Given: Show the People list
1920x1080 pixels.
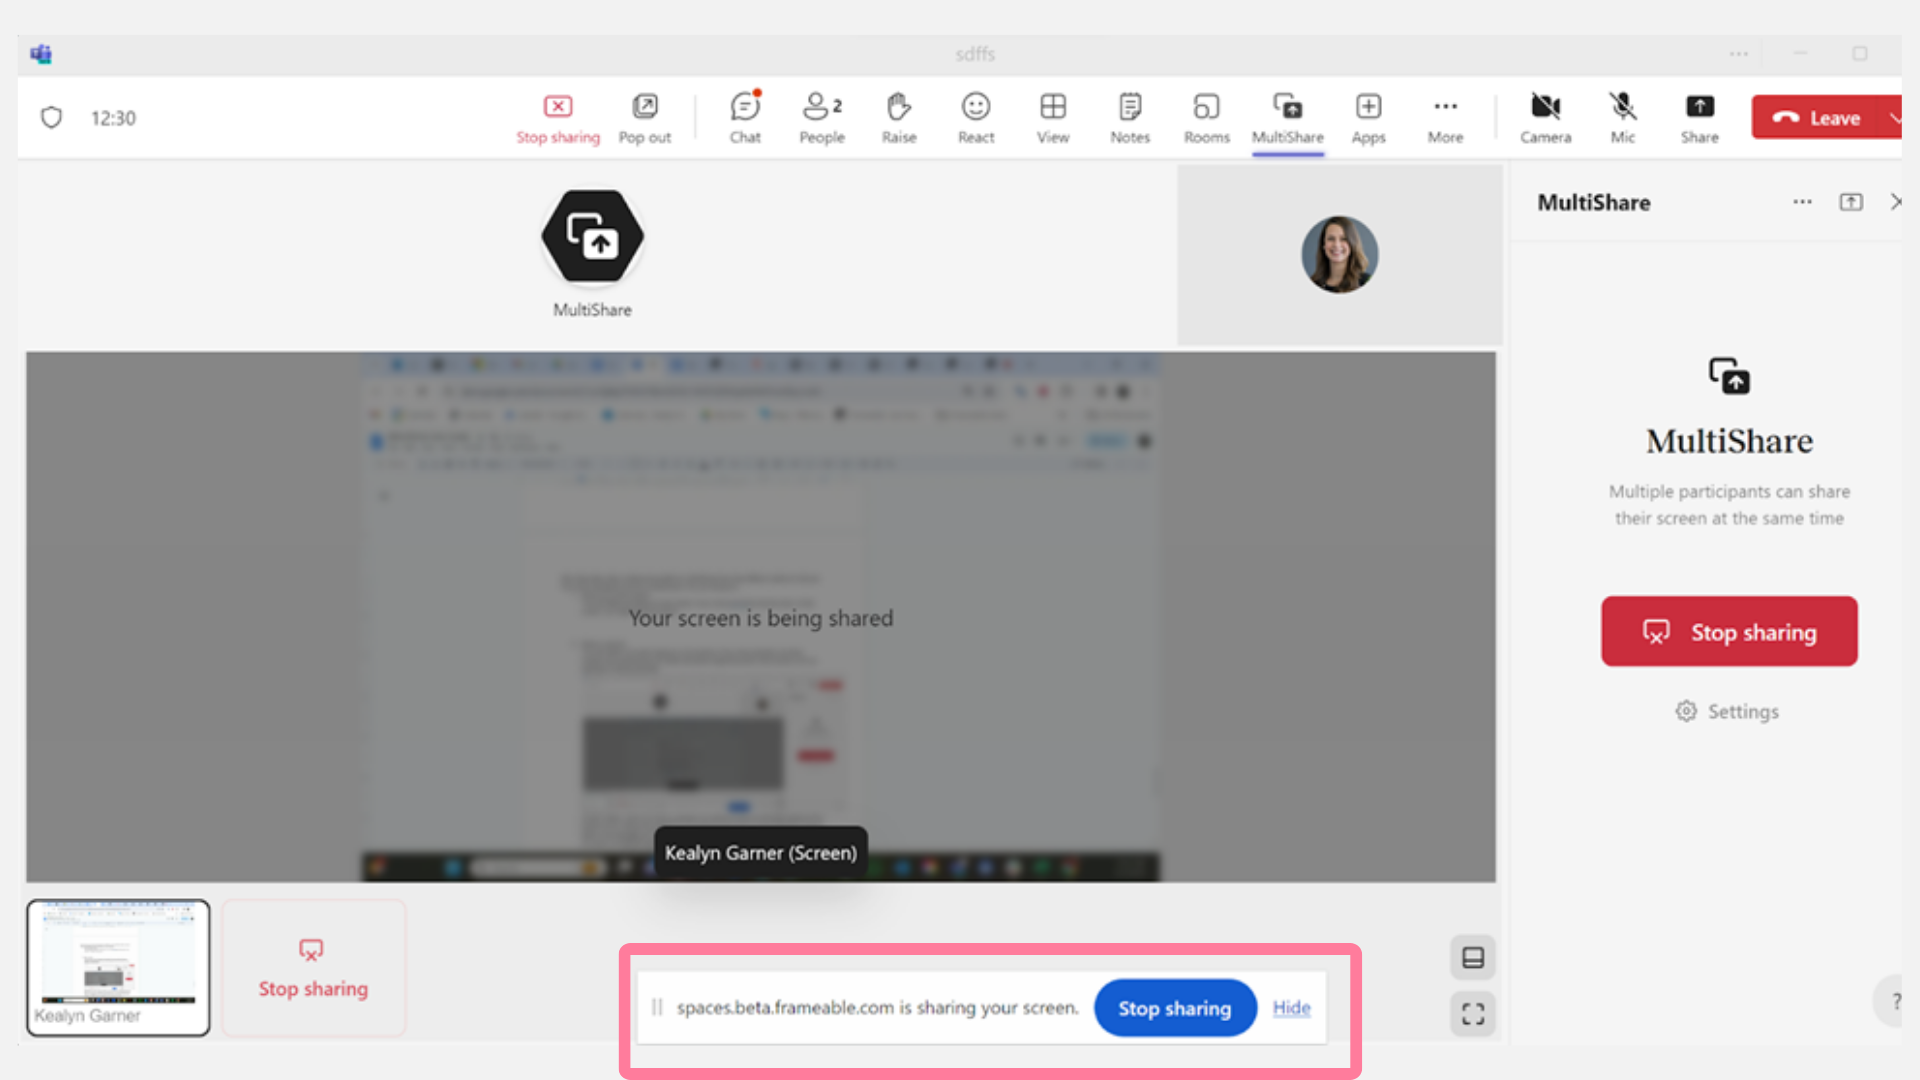Looking at the screenshot, I should (822, 118).
